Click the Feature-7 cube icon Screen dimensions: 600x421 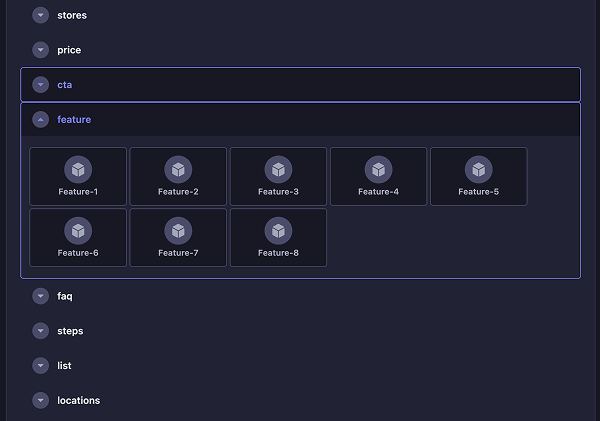[178, 230]
